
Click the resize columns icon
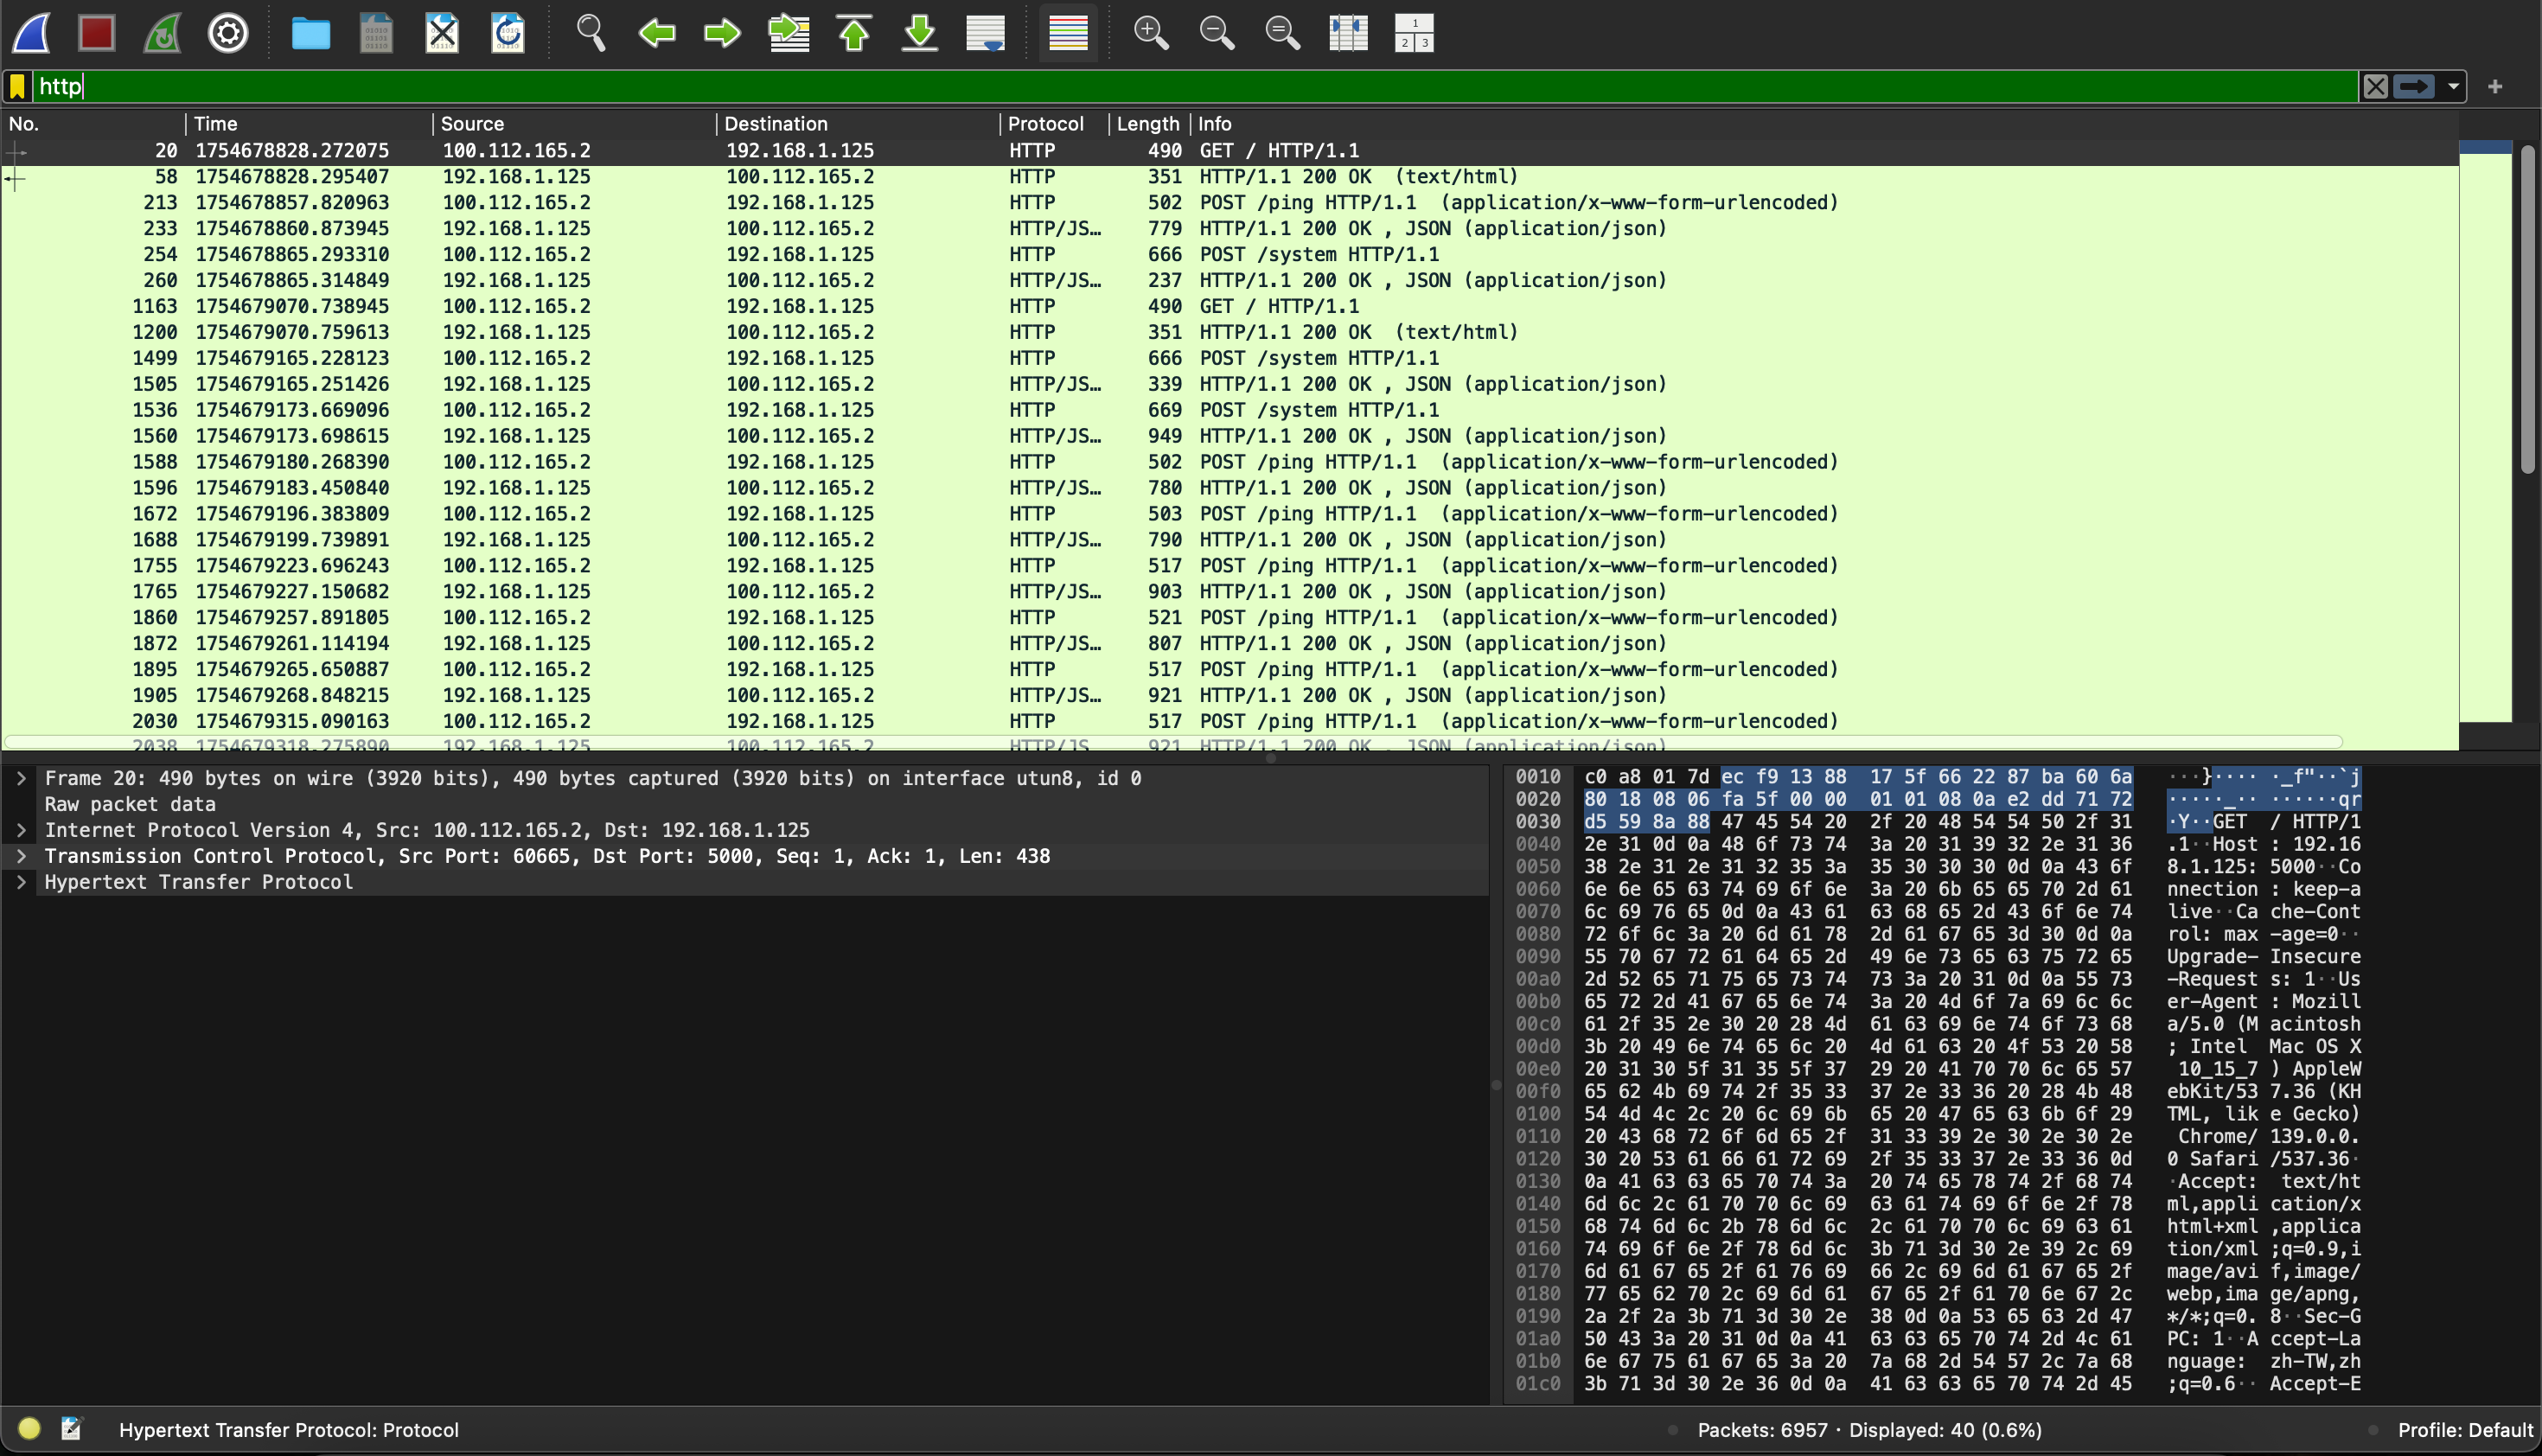click(x=1348, y=33)
